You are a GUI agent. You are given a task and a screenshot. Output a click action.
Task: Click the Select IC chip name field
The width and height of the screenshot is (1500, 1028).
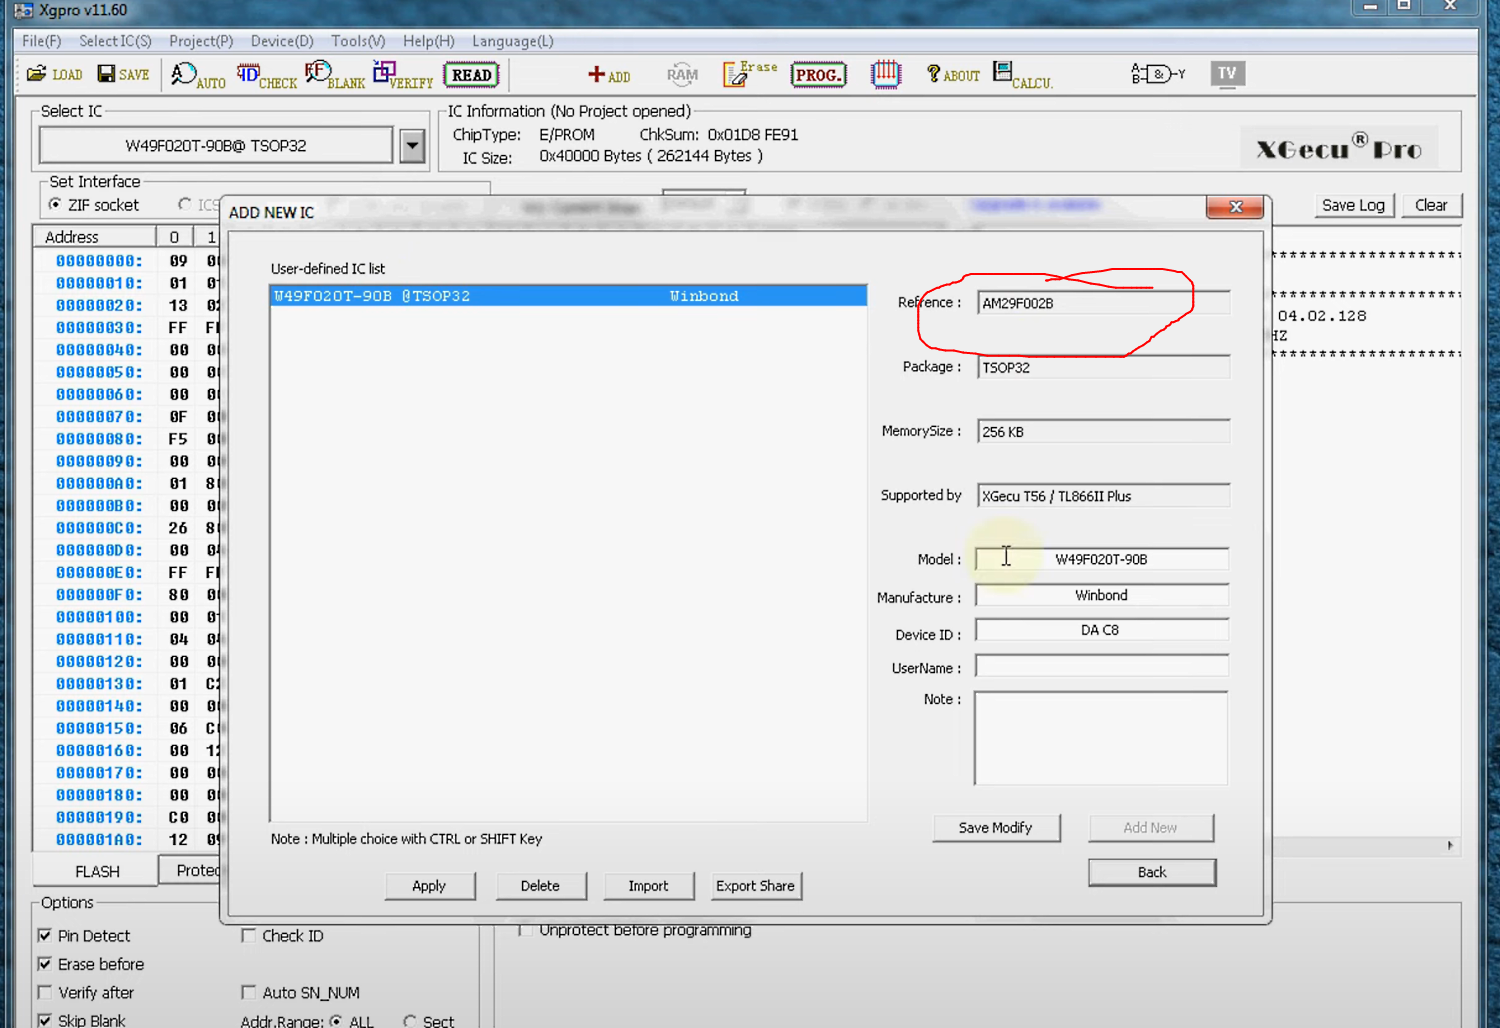(216, 146)
